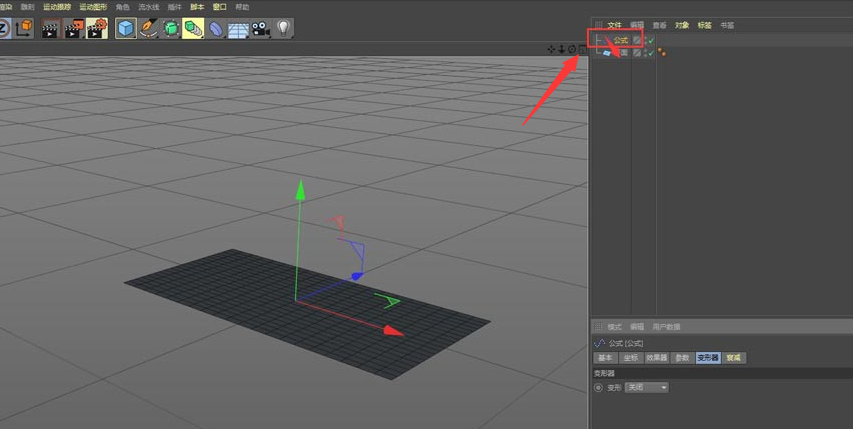Toggle green enable checkmark of 公式
The height and width of the screenshot is (429, 853).
pos(651,40)
